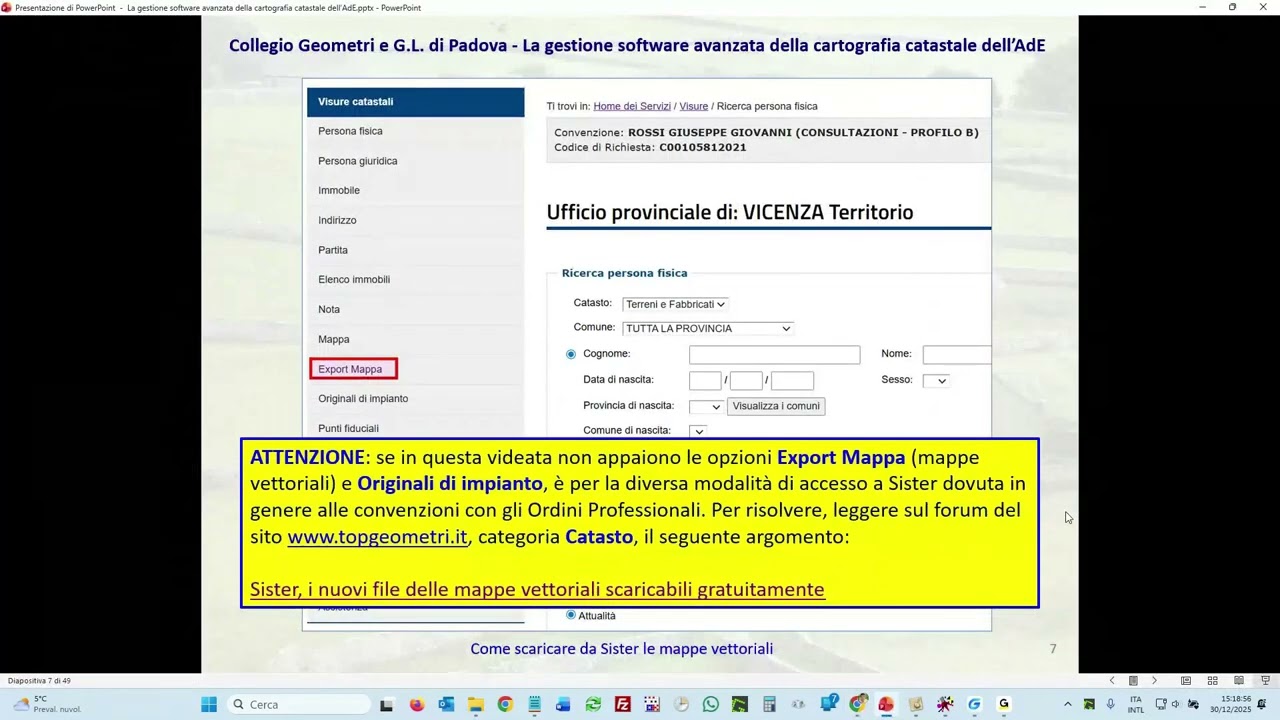
Task: Open Google Chrome from the taskbar
Action: (505, 704)
